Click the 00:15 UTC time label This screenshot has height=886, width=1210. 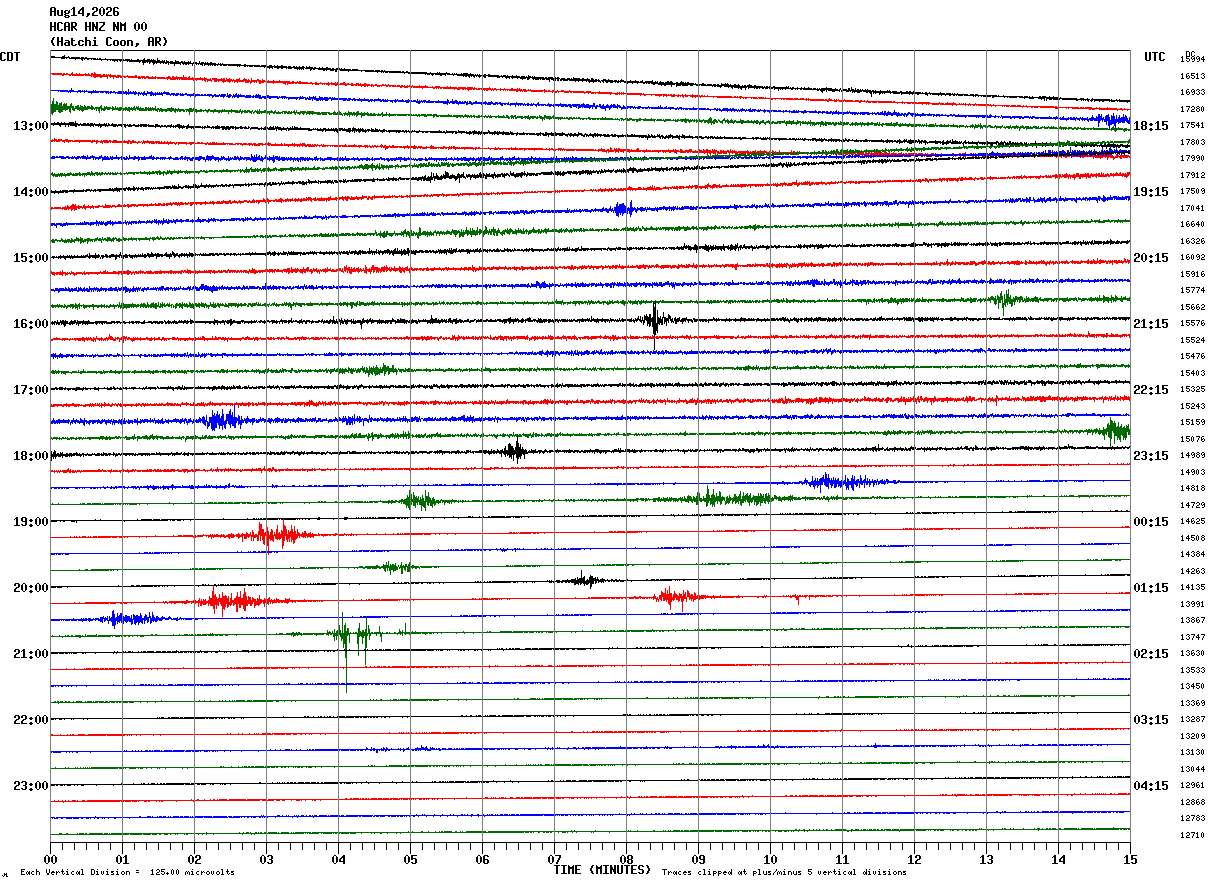point(1151,522)
